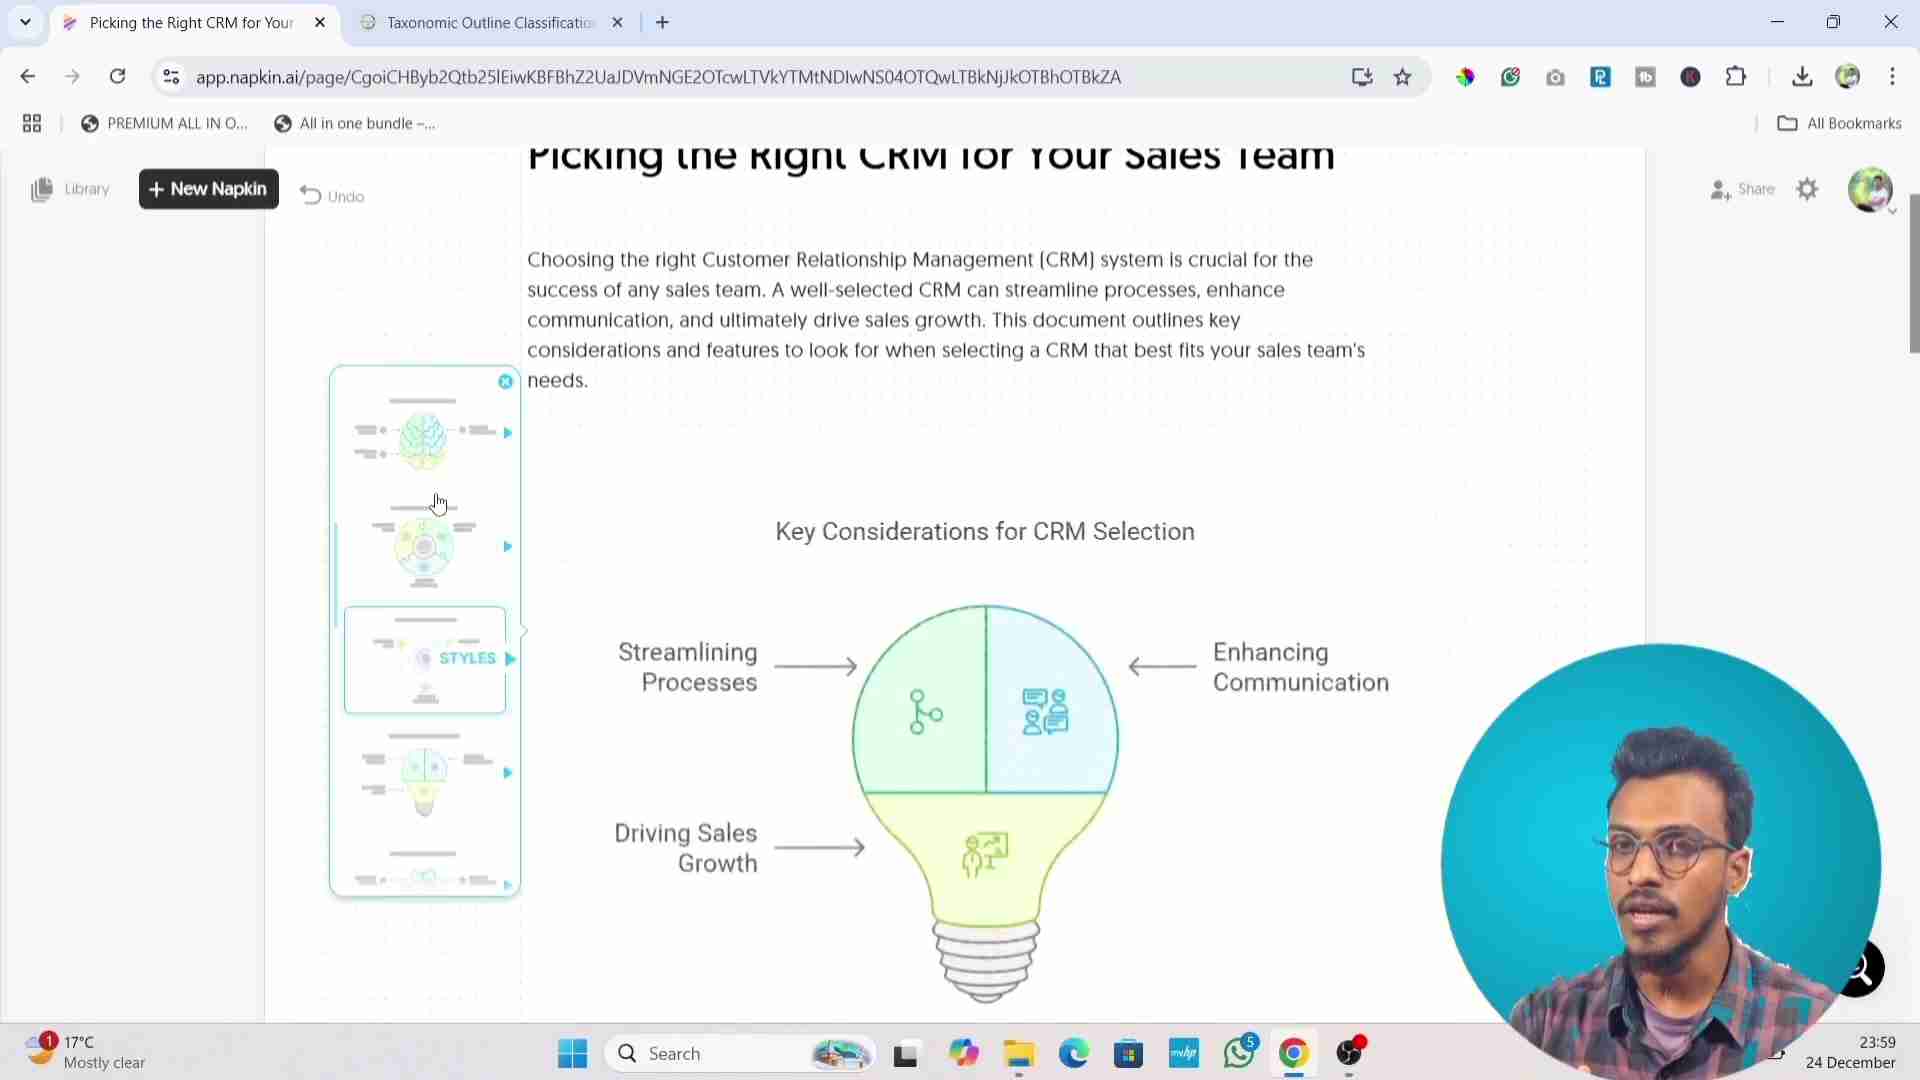The width and height of the screenshot is (1920, 1080).
Task: Expand STYLES arrow on highlighted thumbnail
Action: pyautogui.click(x=510, y=660)
